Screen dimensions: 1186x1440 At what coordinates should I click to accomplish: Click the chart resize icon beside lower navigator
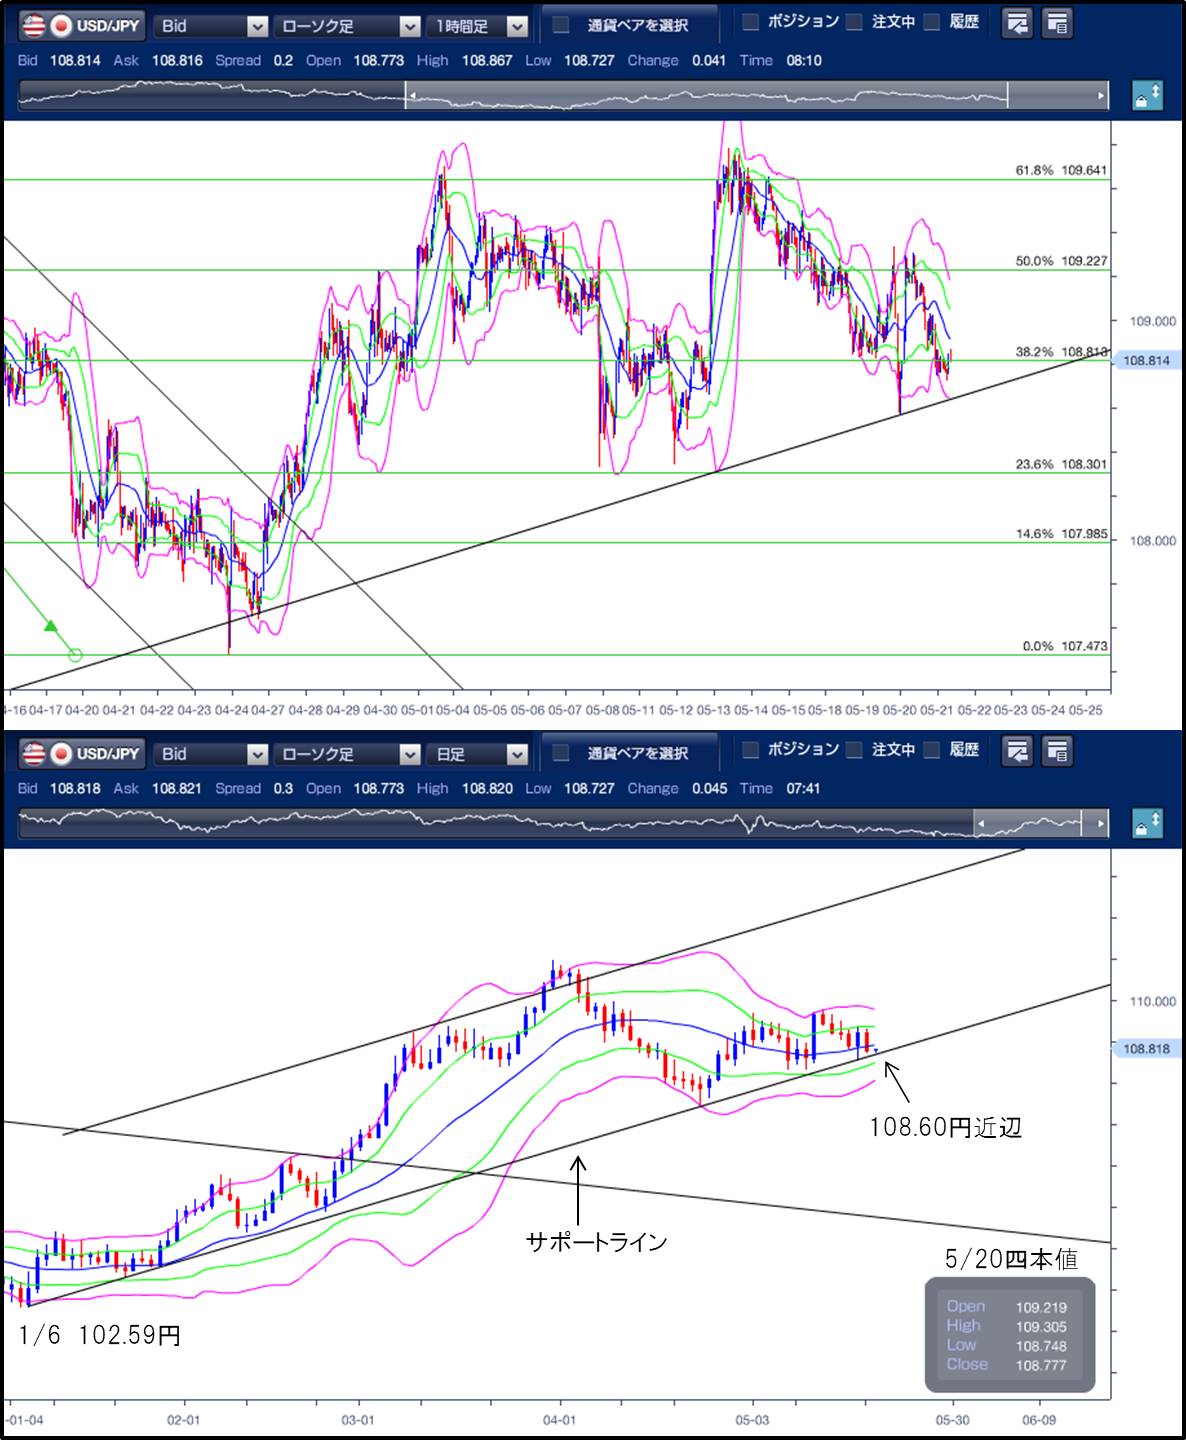click(1147, 825)
